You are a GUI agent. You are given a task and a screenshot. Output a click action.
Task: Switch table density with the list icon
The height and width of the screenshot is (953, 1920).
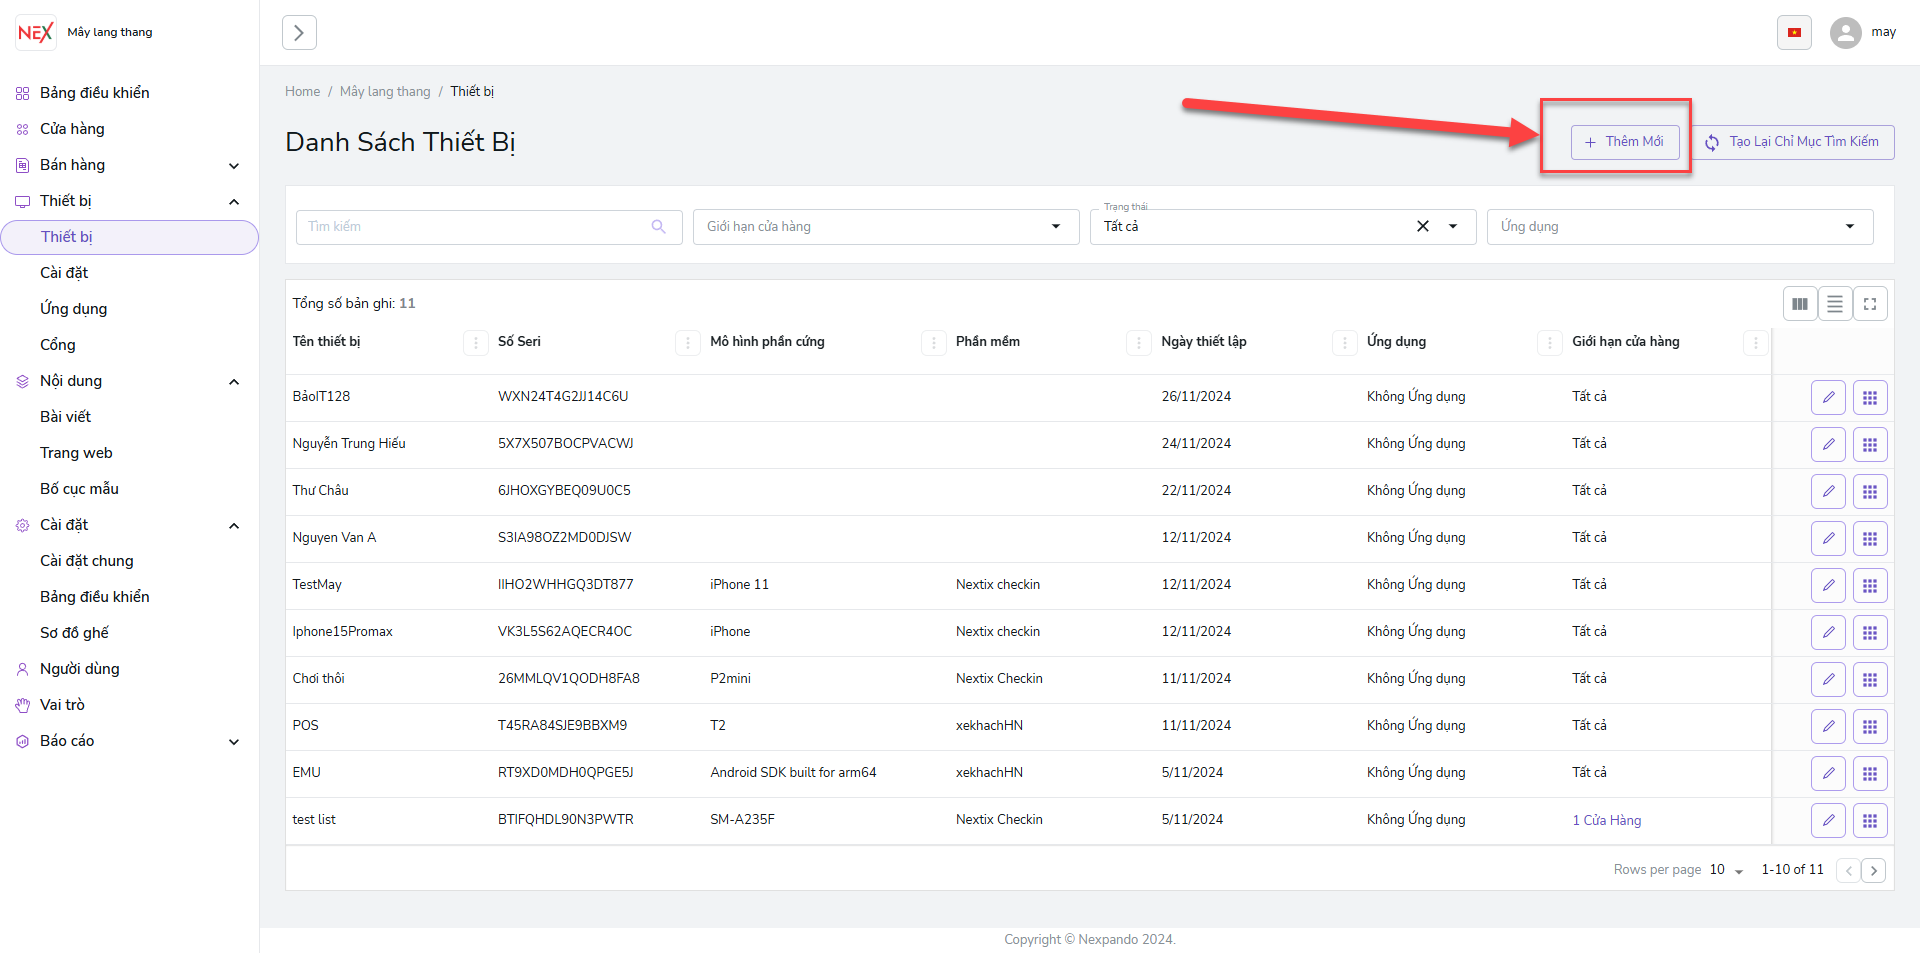pos(1835,304)
